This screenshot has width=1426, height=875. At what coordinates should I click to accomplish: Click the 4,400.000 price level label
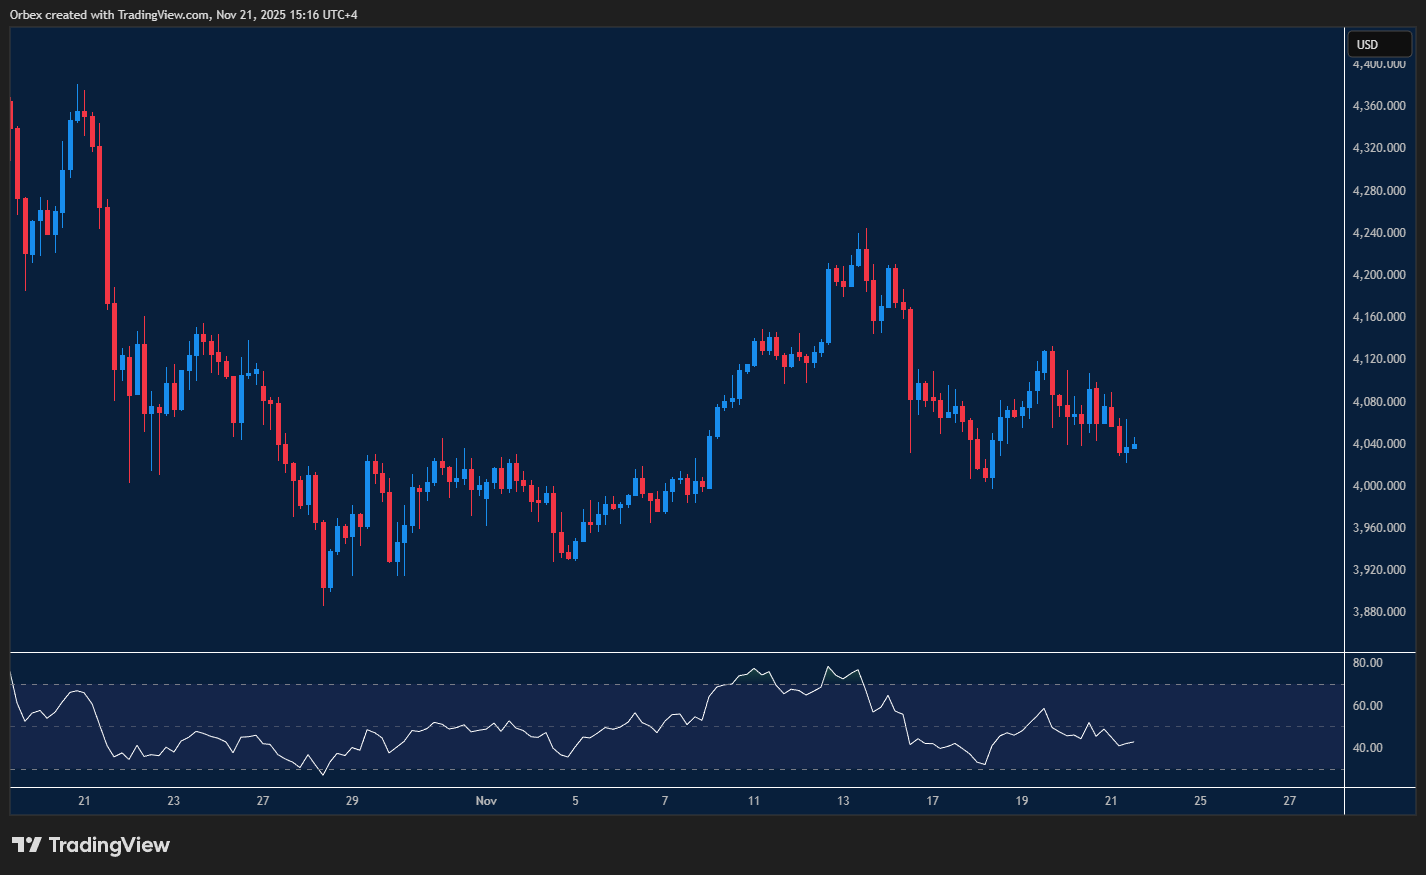click(1379, 62)
